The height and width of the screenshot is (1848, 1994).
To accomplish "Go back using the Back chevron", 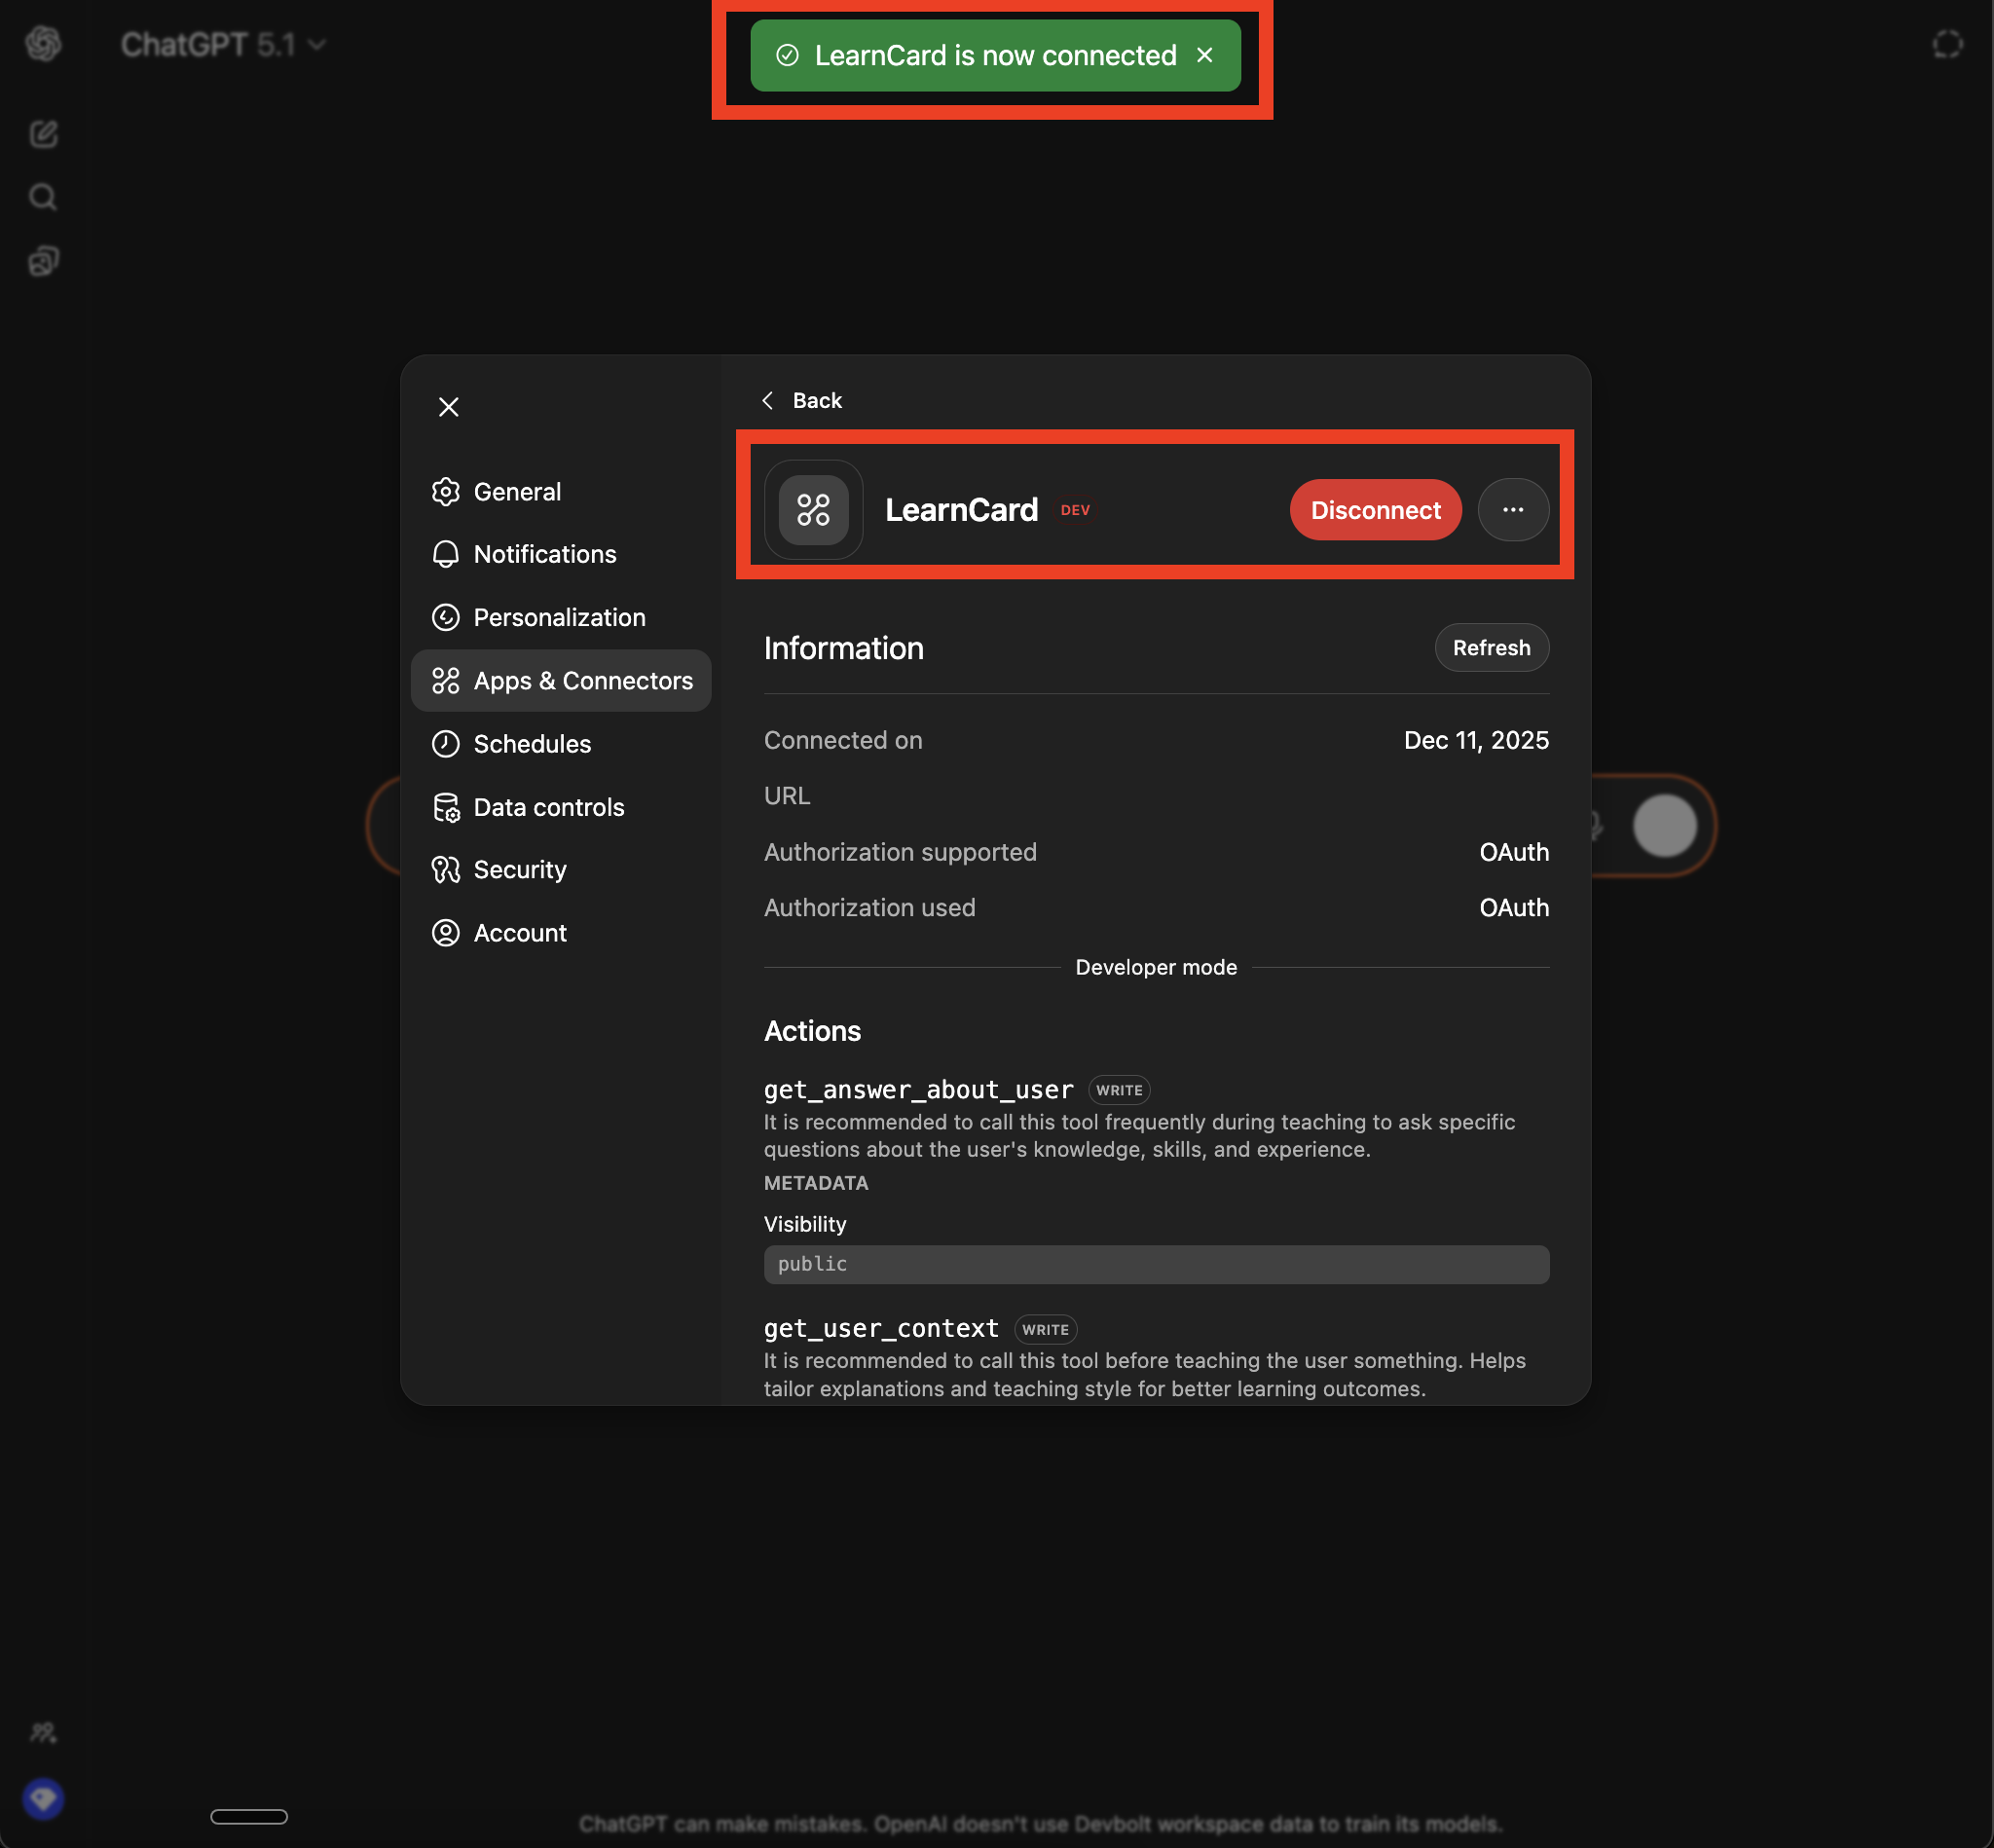I will point(802,401).
